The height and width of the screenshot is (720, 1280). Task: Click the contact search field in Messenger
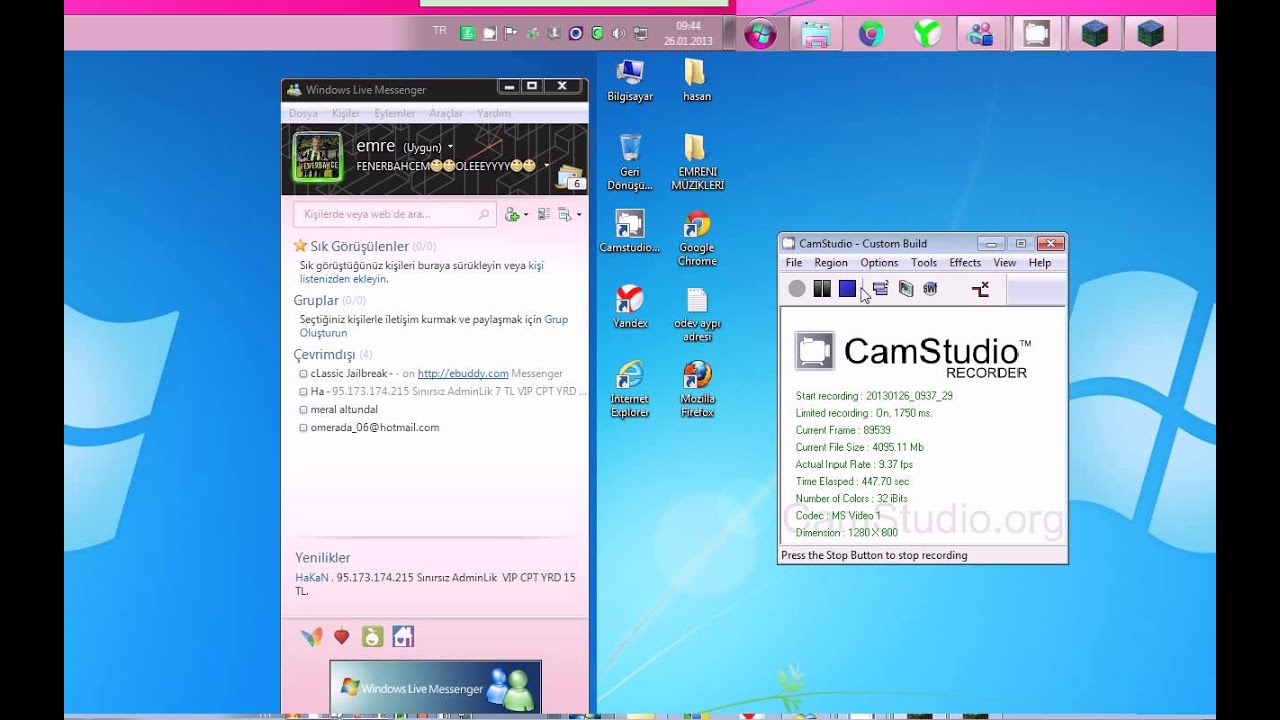coord(394,214)
